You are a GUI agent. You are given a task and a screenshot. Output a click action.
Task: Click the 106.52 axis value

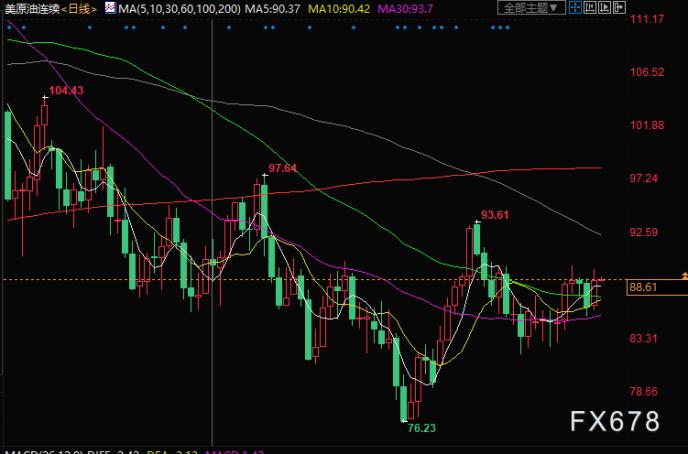coord(647,72)
